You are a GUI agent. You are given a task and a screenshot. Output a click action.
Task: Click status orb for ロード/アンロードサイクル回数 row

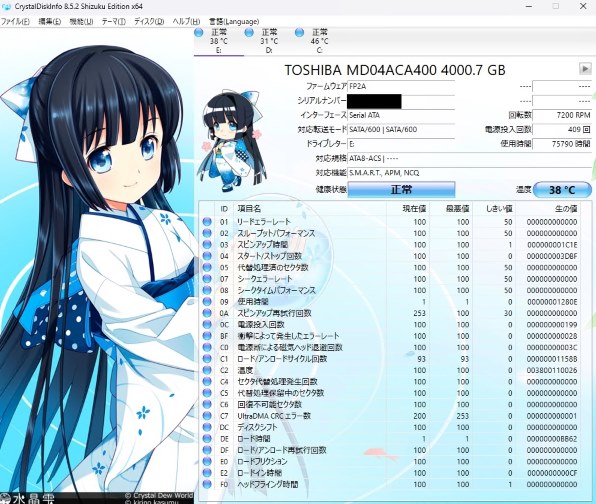(207, 358)
